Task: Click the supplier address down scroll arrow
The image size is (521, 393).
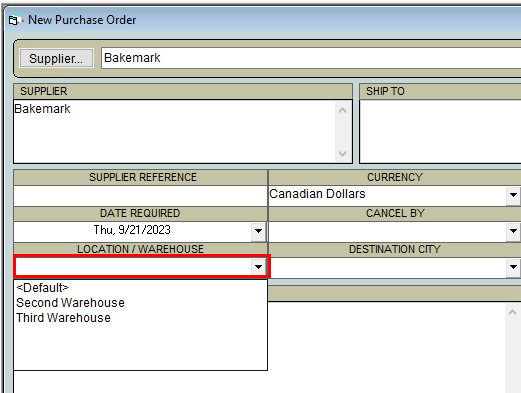Action: point(342,154)
